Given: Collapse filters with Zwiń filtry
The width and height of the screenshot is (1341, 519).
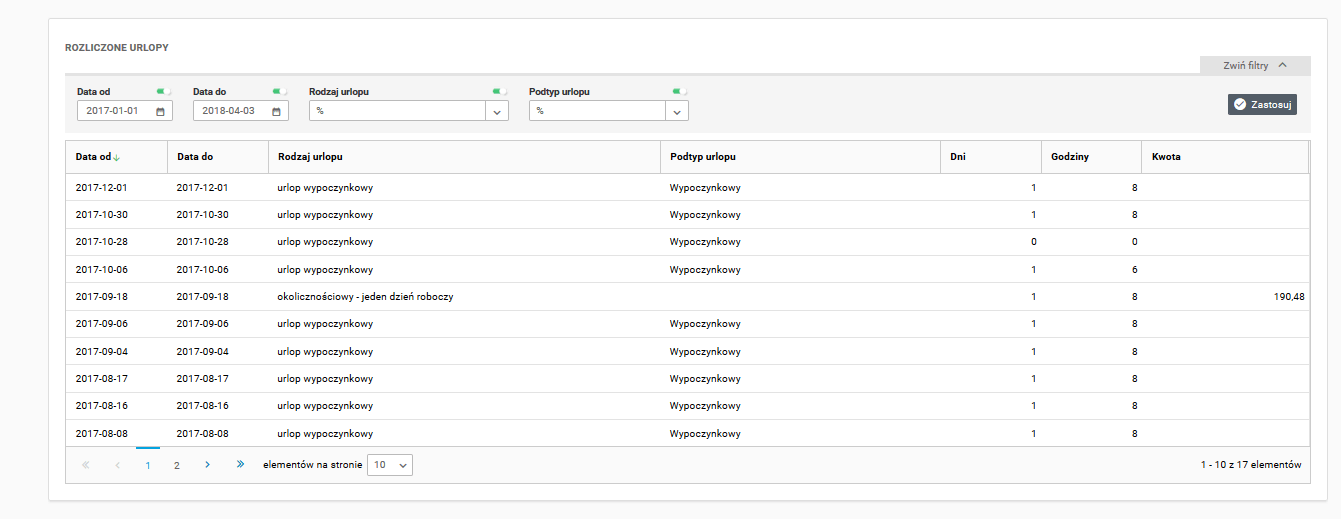Looking at the screenshot, I should pyautogui.click(x=1254, y=65).
